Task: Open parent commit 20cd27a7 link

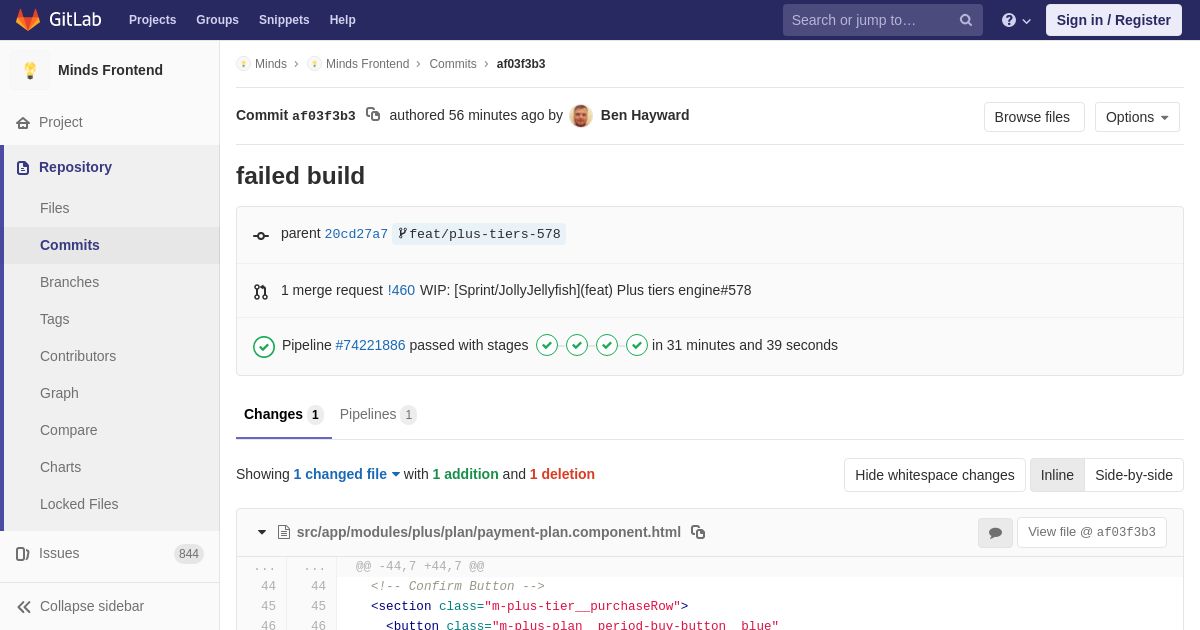Action: click(x=356, y=234)
